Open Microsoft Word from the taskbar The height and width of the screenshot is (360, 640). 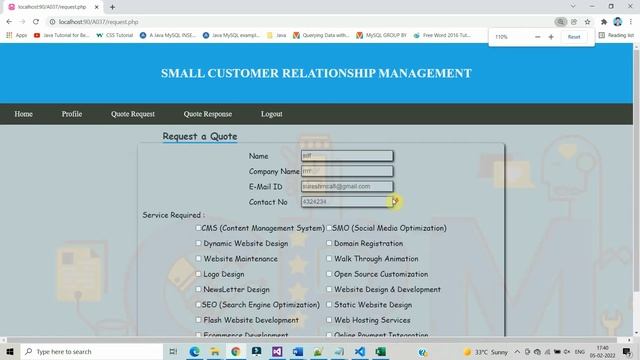(x=298, y=351)
